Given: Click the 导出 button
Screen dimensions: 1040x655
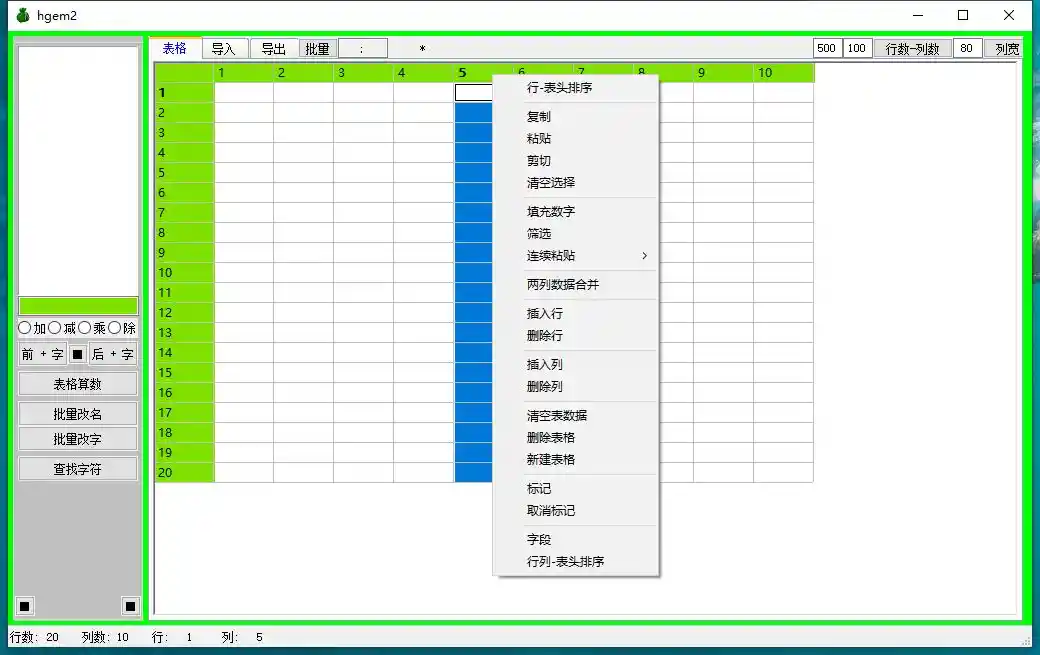Looking at the screenshot, I should tap(274, 48).
